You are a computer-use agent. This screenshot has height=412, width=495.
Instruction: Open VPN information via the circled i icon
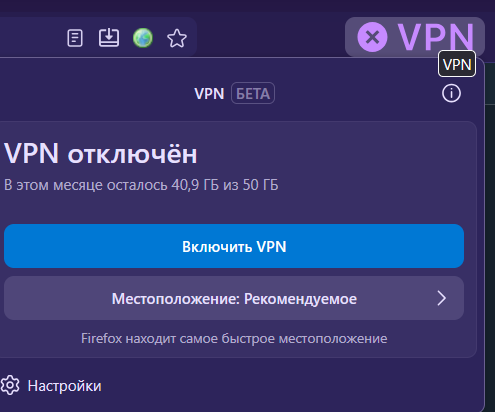coord(451,93)
